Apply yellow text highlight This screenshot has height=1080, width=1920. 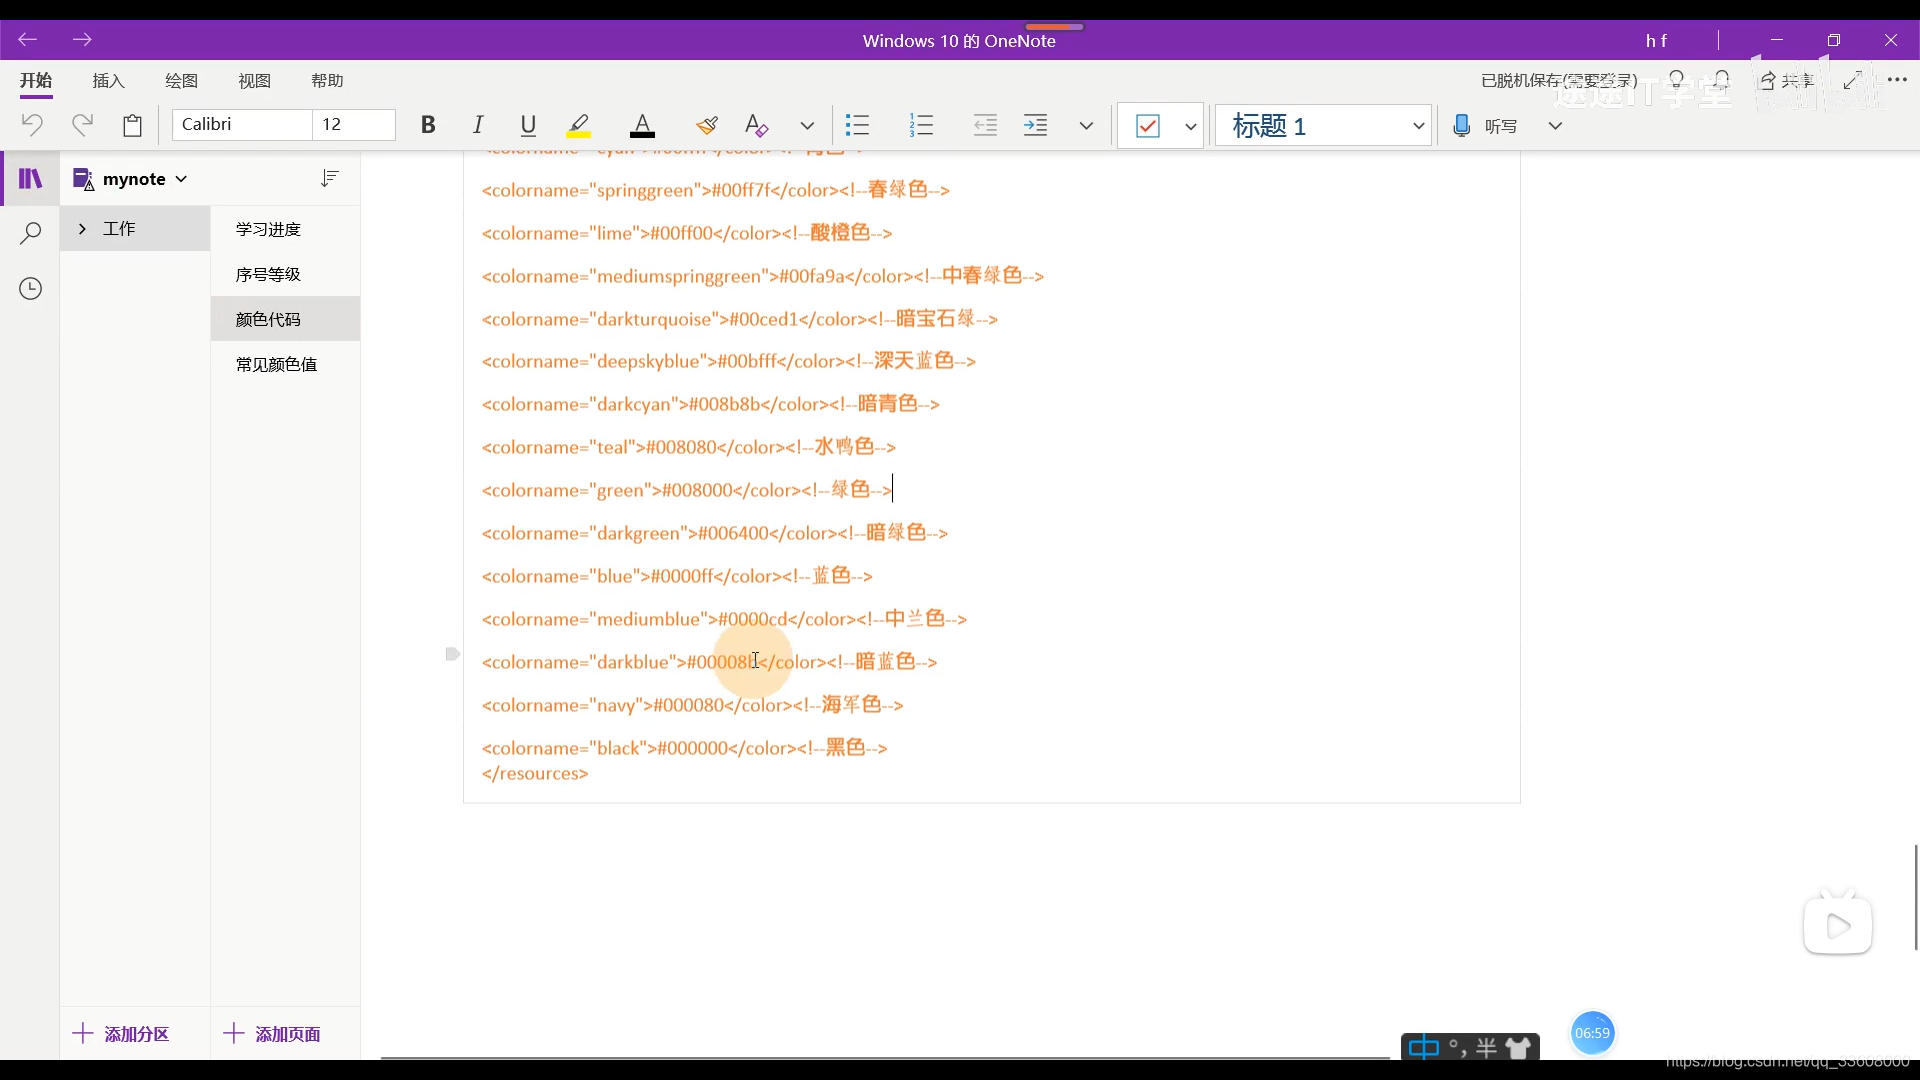[579, 125]
